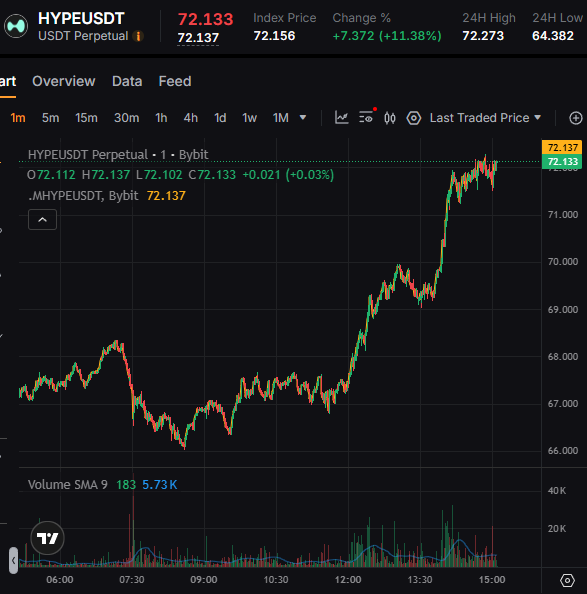Open the more timeframes dropdown arrow
The width and height of the screenshot is (587, 594).
click(303, 118)
